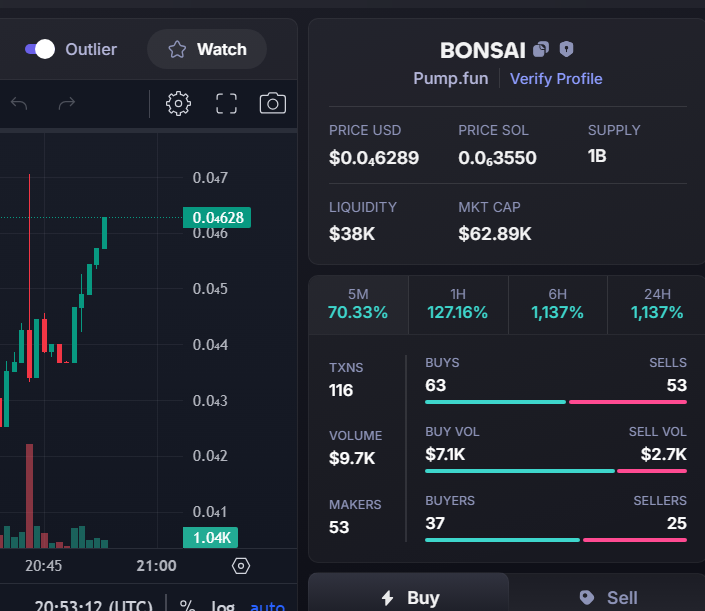This screenshot has height=611, width=705.
Task: Enter fullscreen chart mode
Action: click(x=226, y=104)
